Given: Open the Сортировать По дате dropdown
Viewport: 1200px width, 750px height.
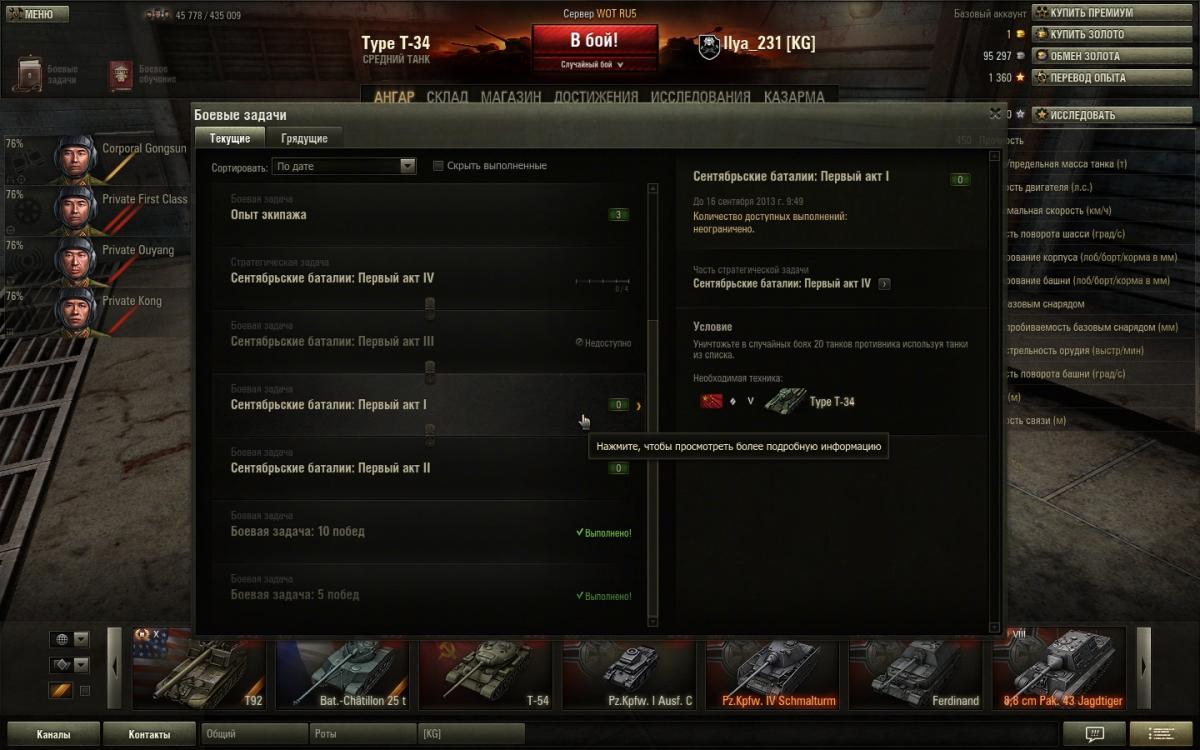Looking at the screenshot, I should tap(345, 167).
